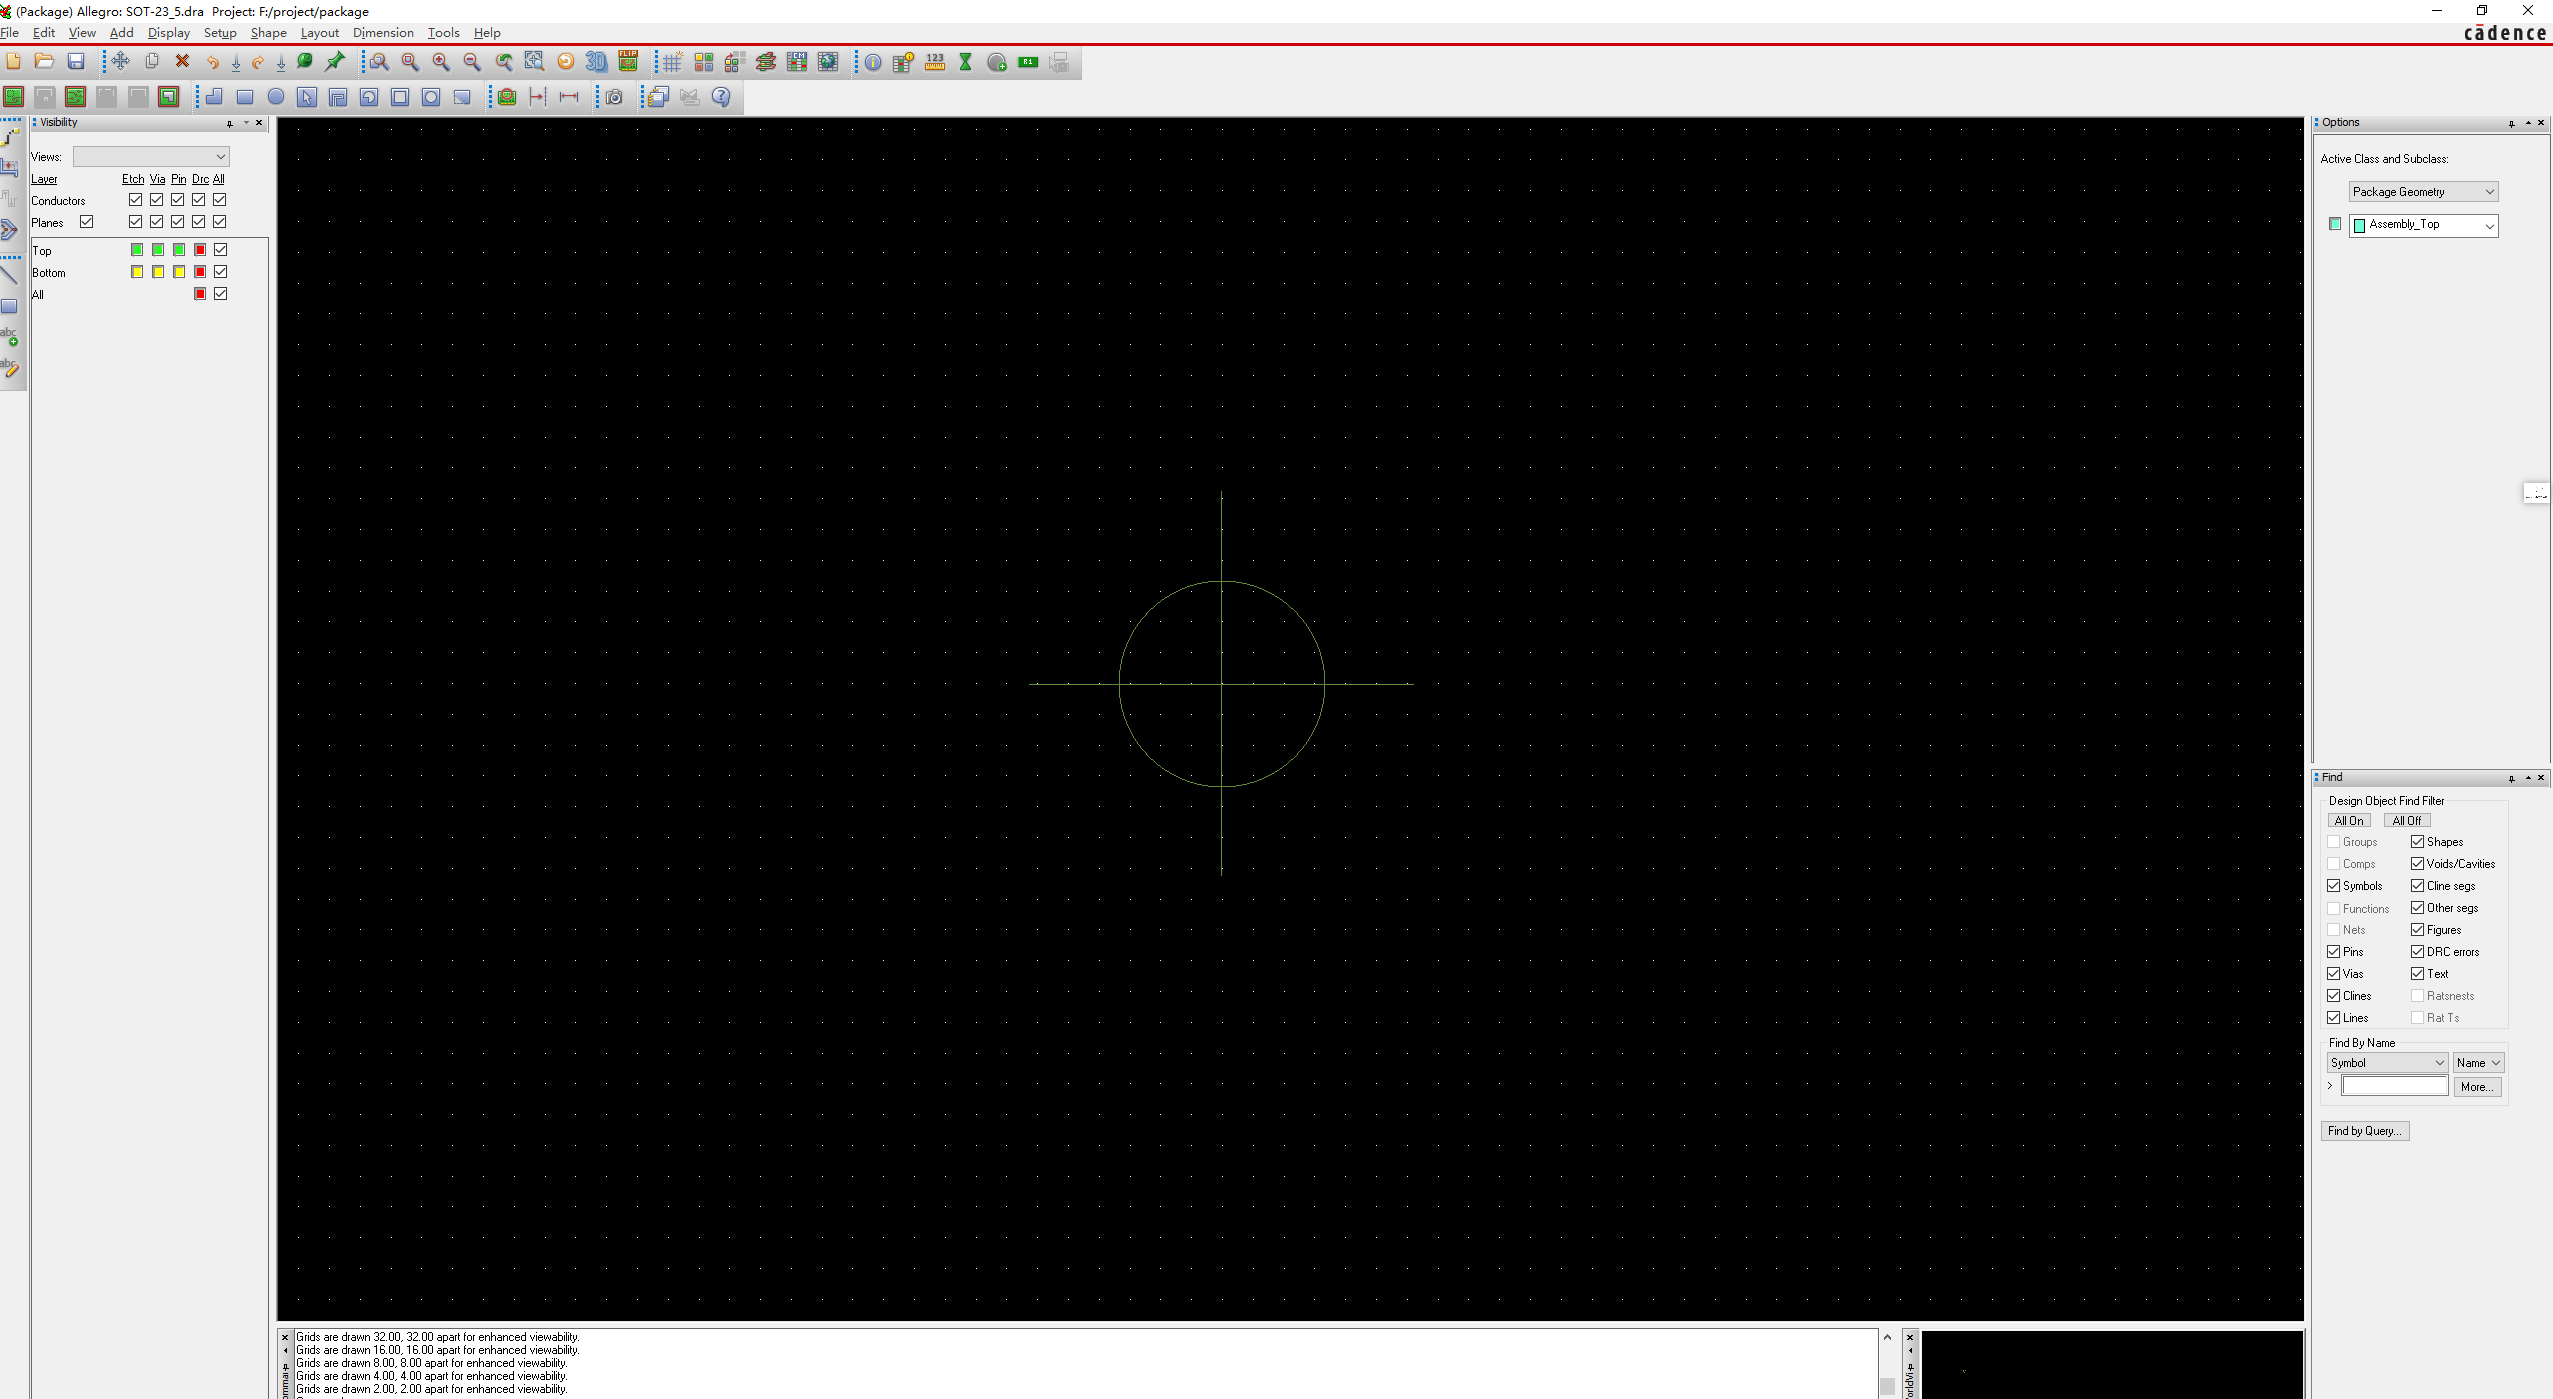Undo the last action with the curved arrow
This screenshot has height=1399, width=2553.
[x=212, y=62]
